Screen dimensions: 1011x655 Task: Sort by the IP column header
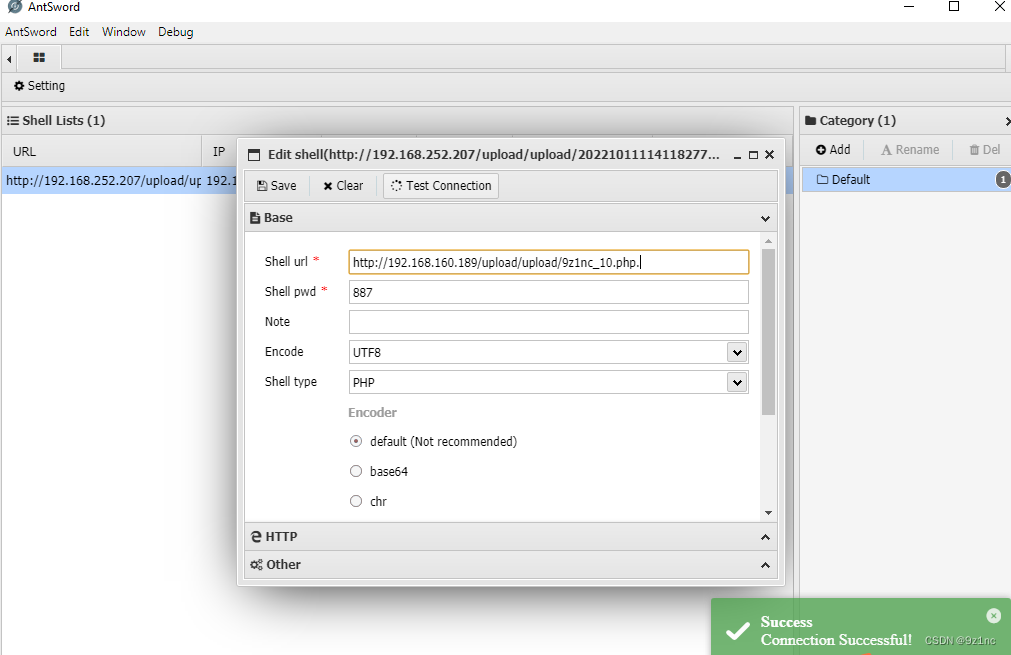pos(219,152)
